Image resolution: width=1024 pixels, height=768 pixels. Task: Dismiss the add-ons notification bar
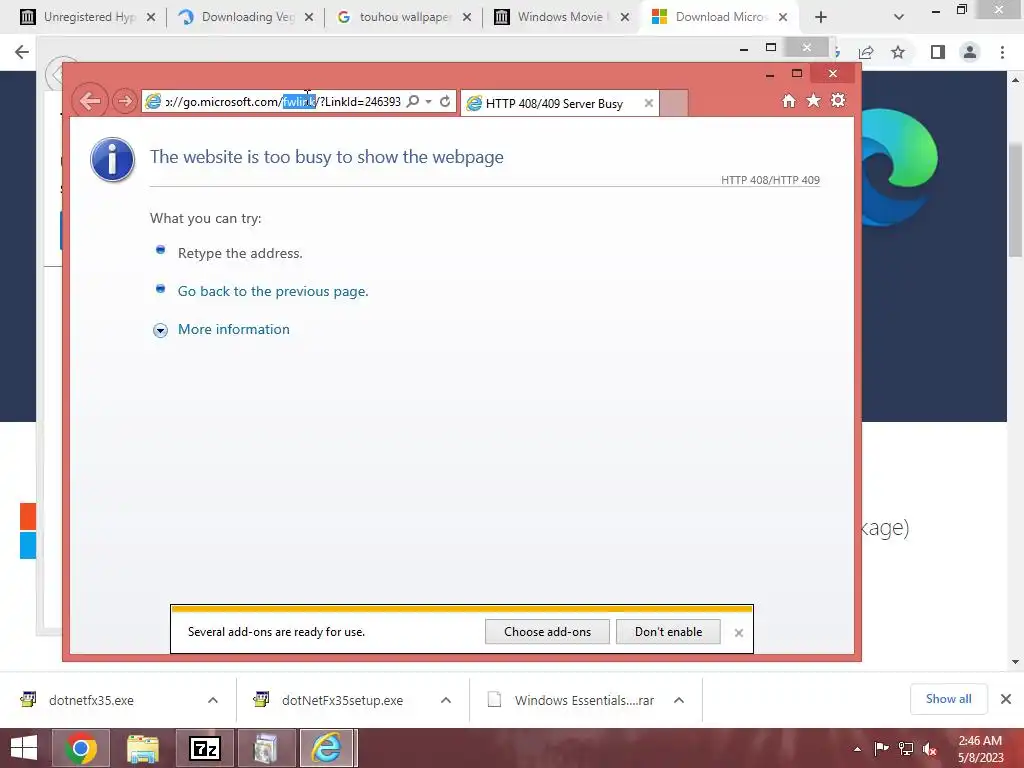(x=739, y=633)
